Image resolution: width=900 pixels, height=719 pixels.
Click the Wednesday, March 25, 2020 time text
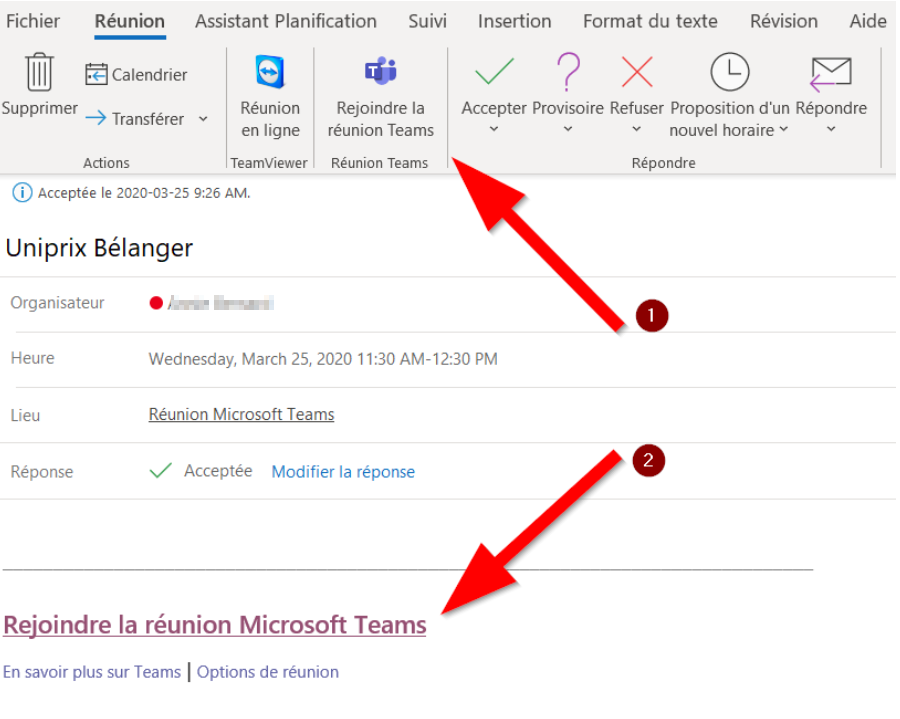coord(323,359)
